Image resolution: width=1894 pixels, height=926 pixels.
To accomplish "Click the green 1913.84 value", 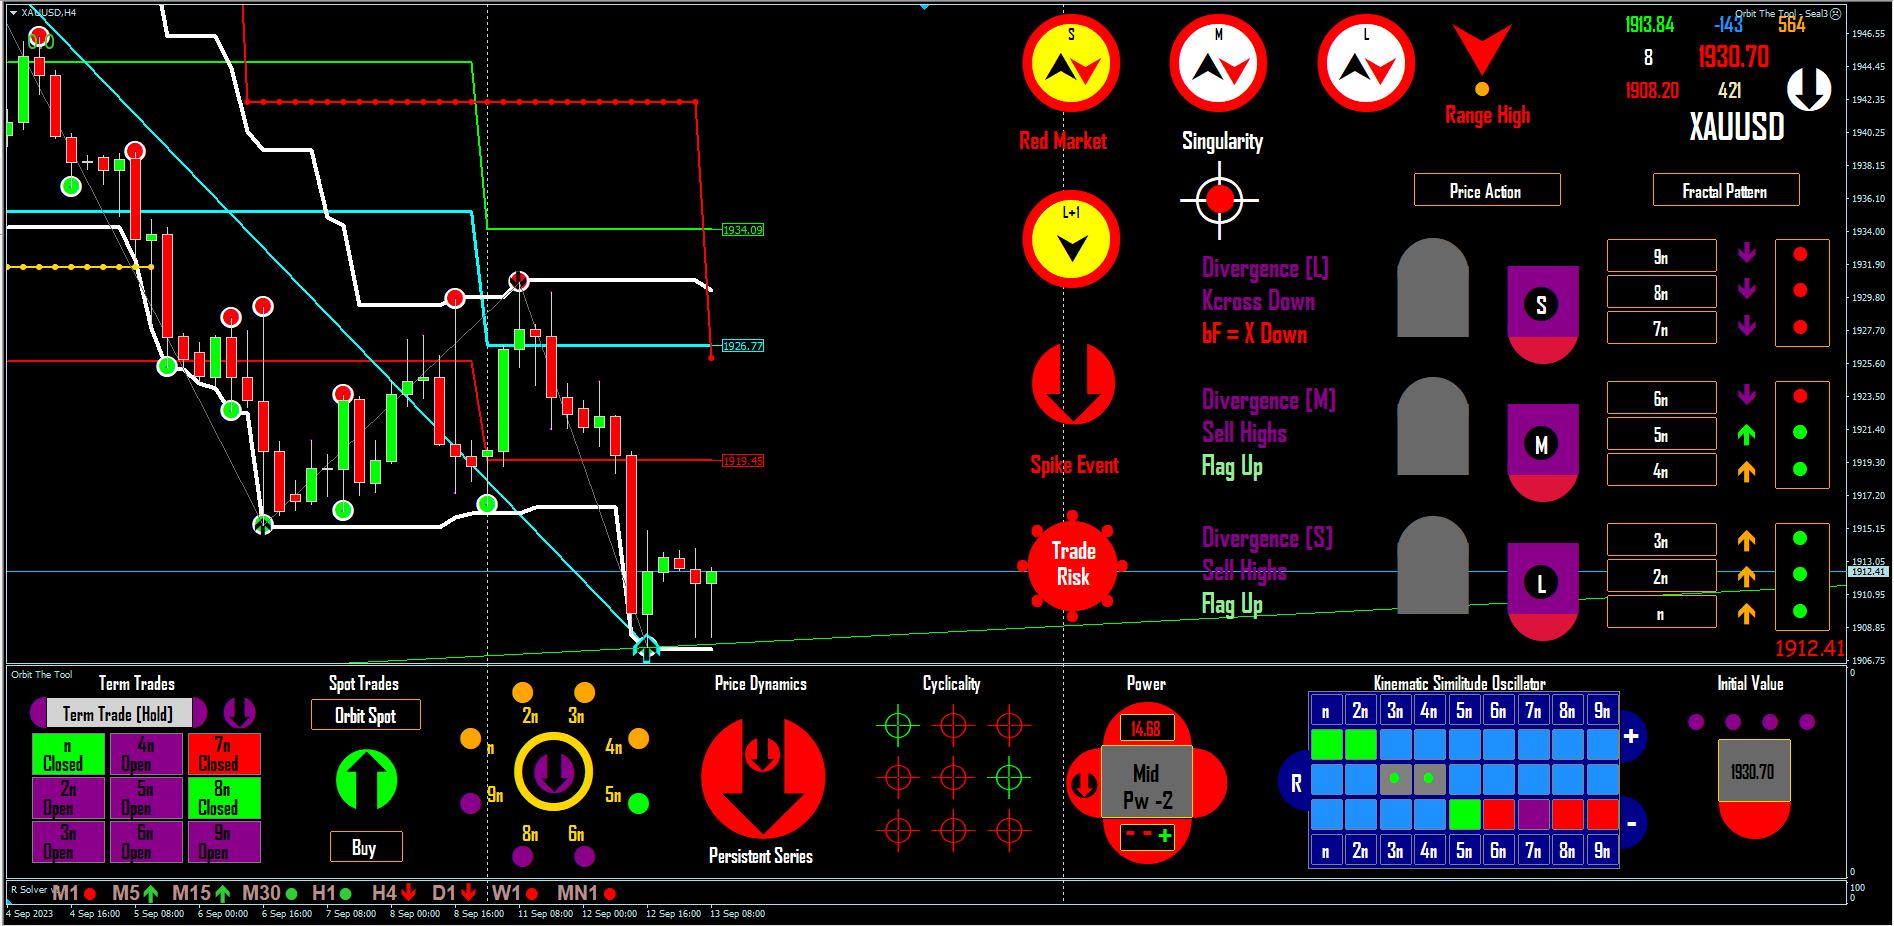I will click(1649, 25).
